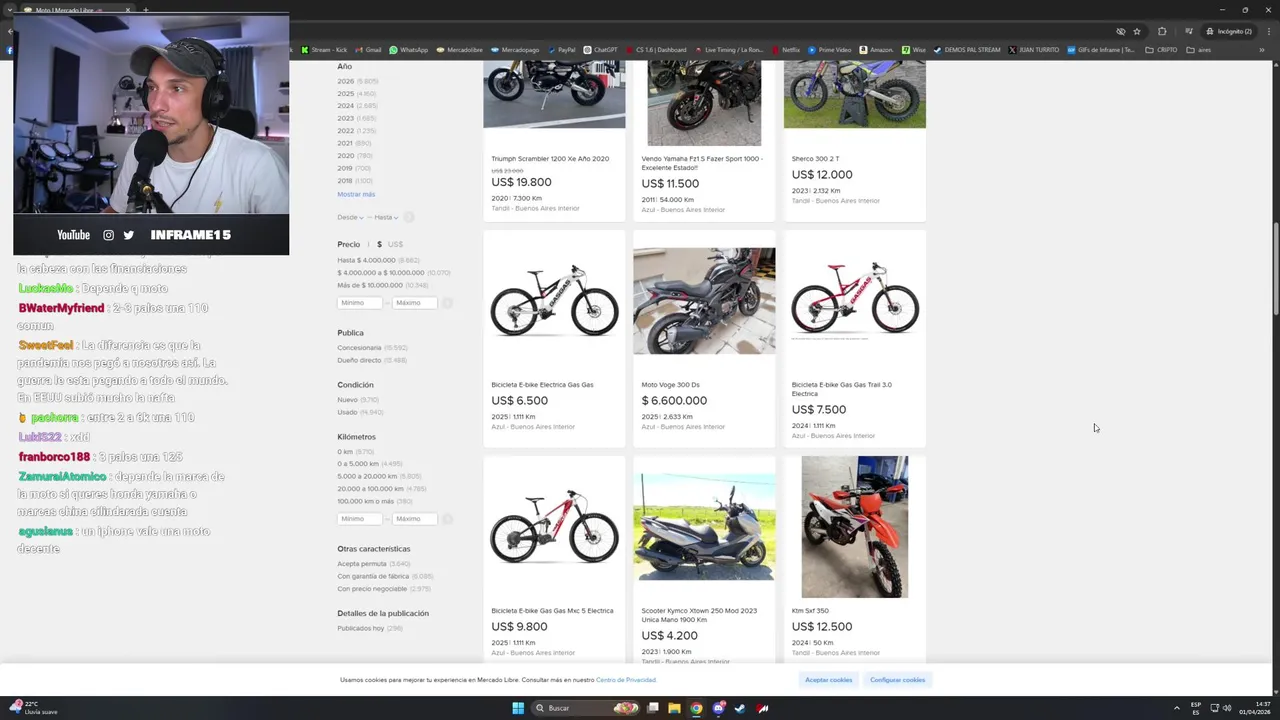This screenshot has width=1280, height=720.
Task: Open Discord from the taskbar
Action: (x=718, y=708)
